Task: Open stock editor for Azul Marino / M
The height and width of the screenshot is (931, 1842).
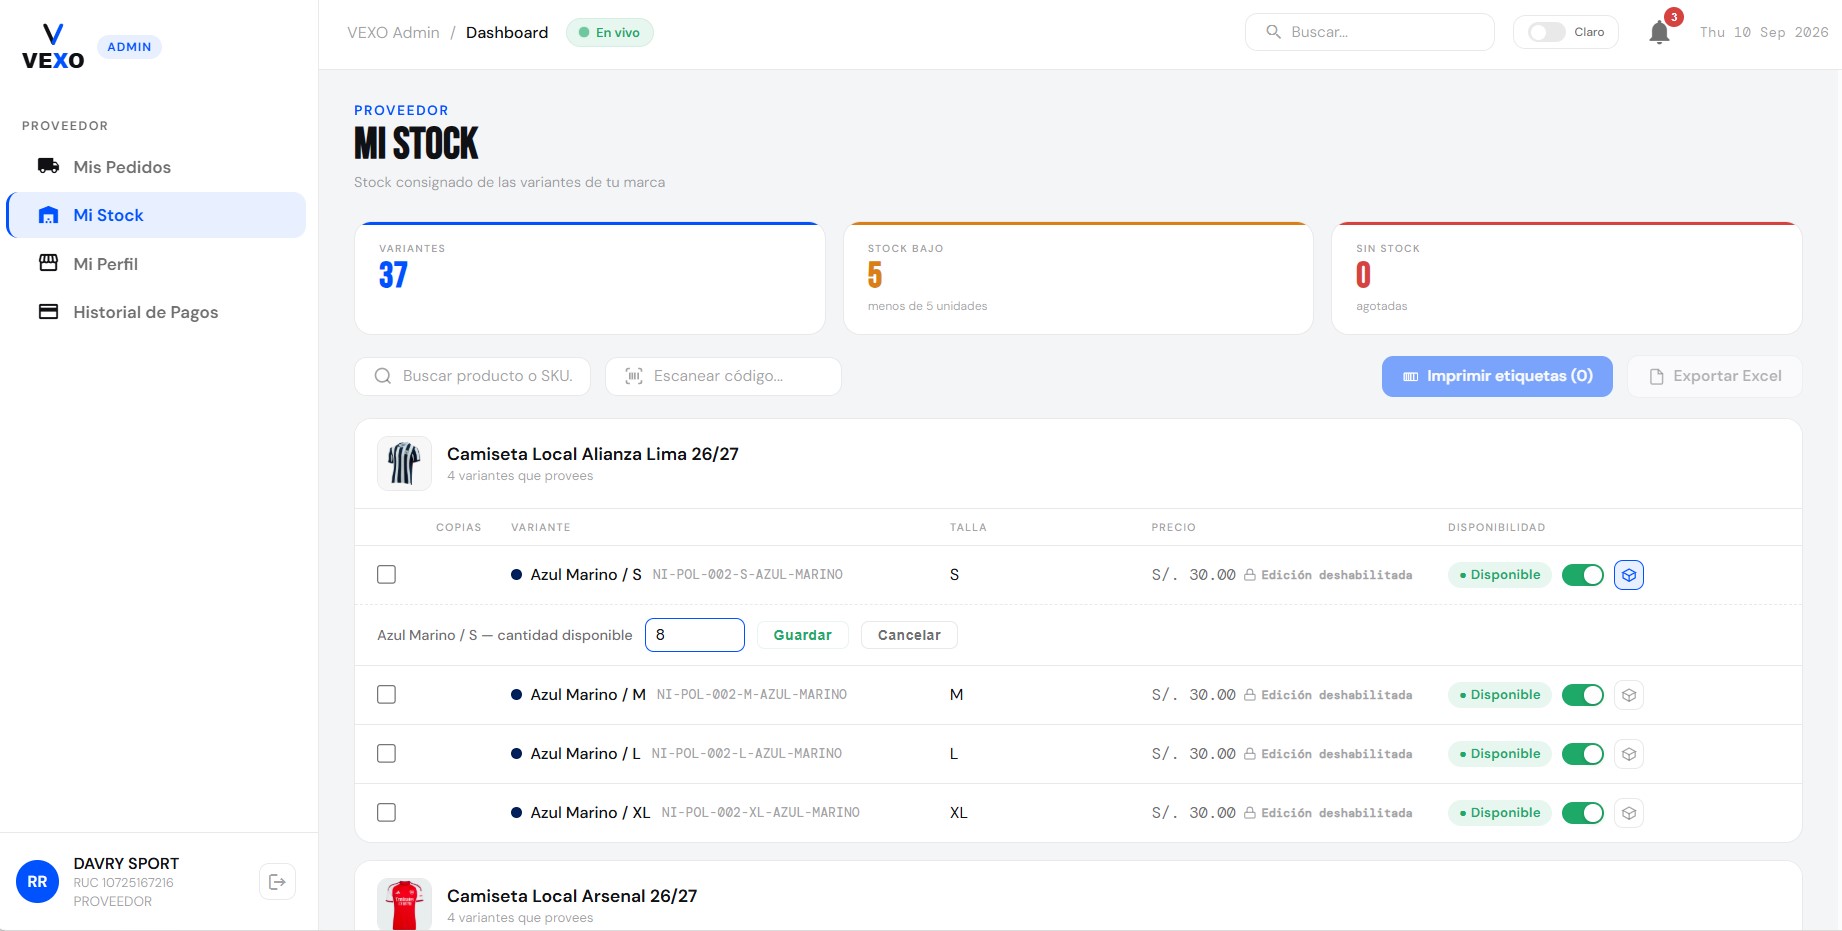Action: [1629, 695]
